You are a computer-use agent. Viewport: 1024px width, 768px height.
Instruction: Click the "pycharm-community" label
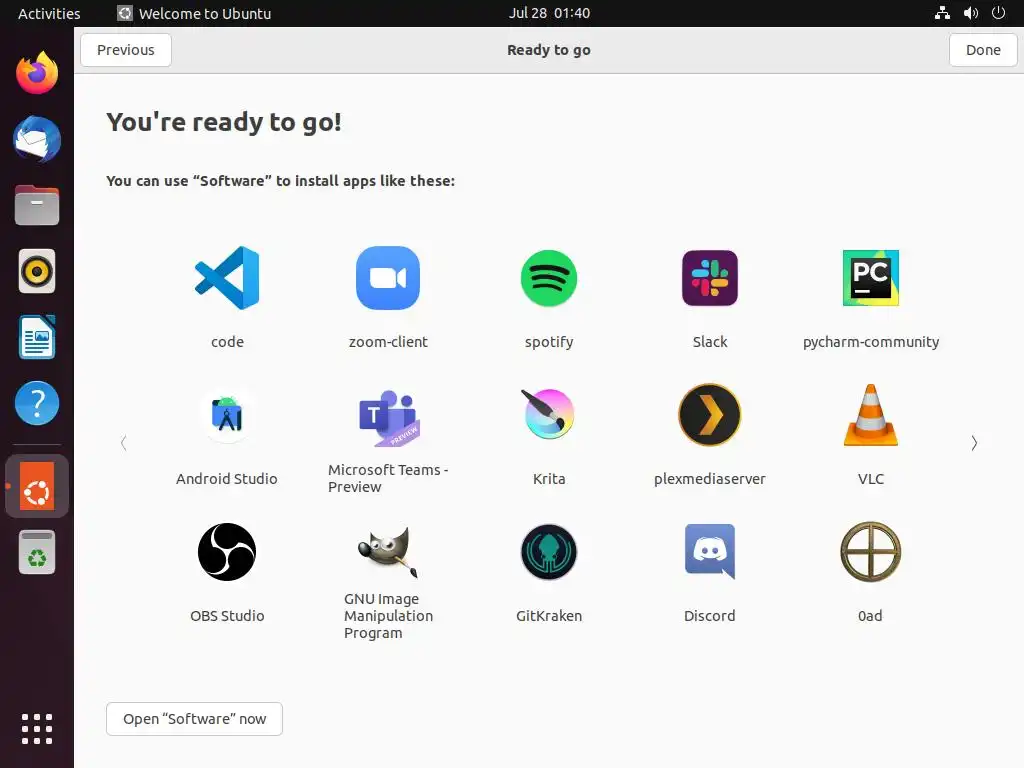[871, 343]
